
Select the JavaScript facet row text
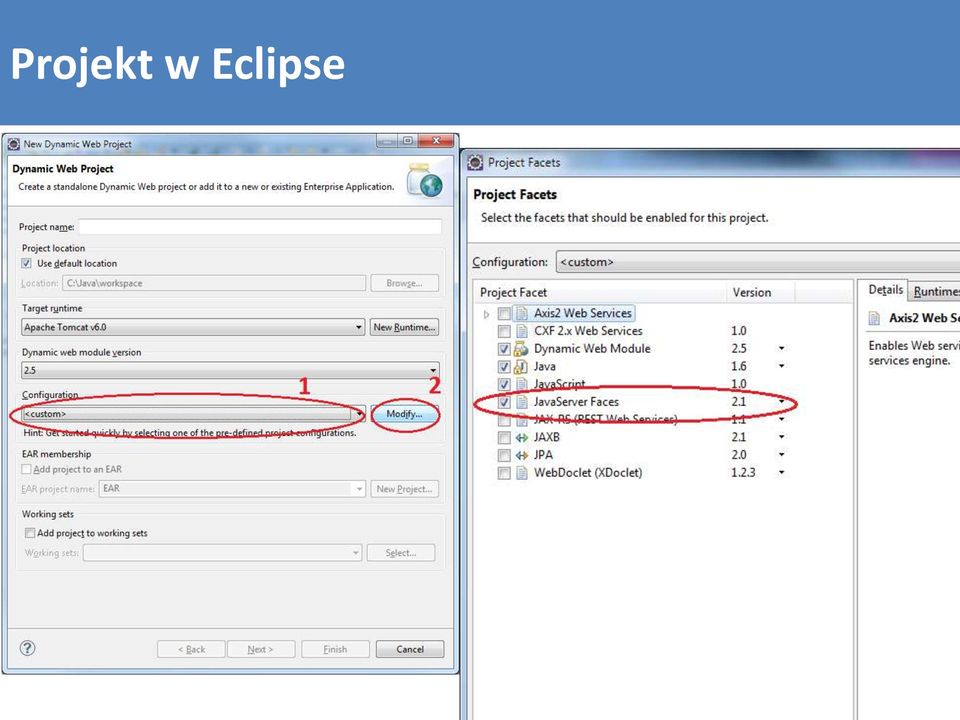pos(560,384)
